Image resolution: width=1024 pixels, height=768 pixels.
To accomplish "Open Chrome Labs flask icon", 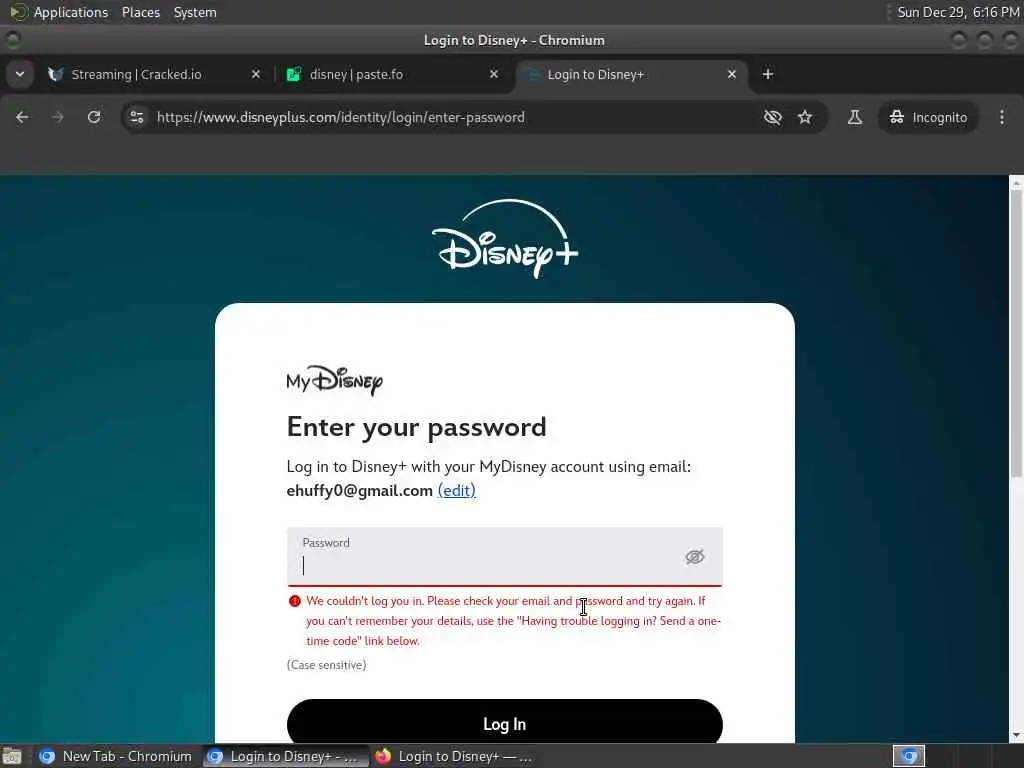I will coord(854,117).
